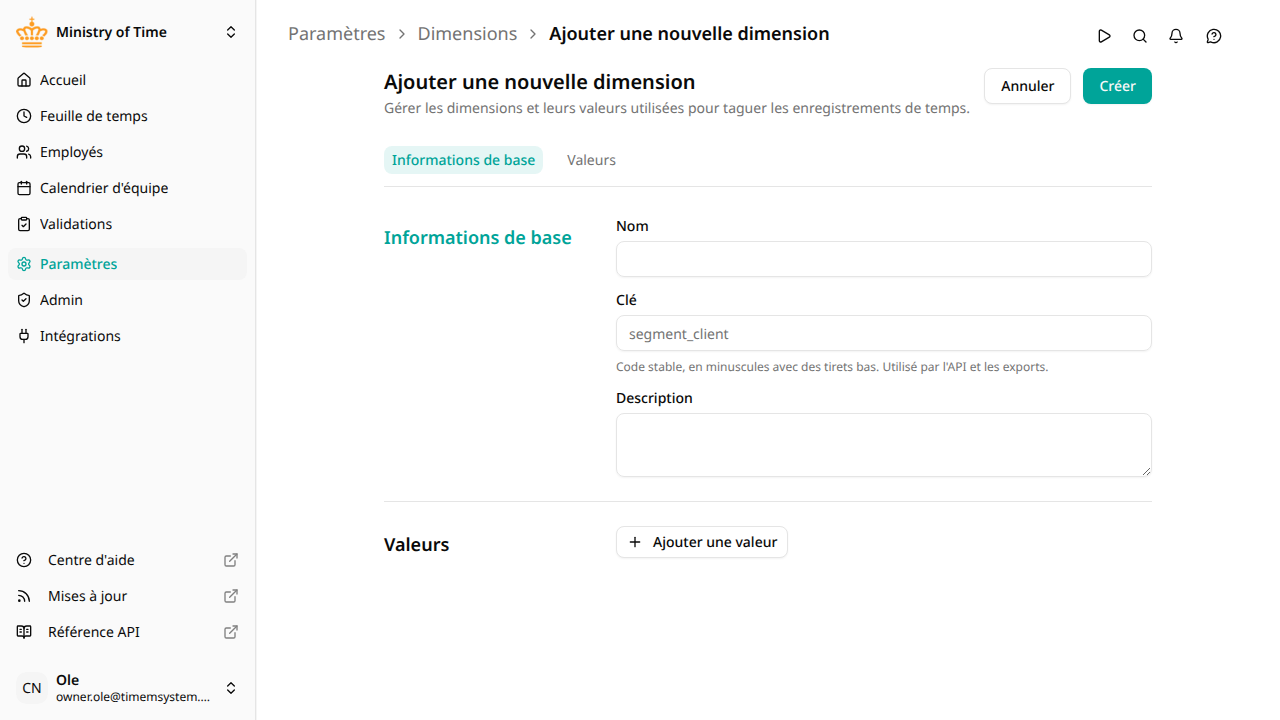Focus the Description text area
1280x720 pixels.
(x=884, y=445)
